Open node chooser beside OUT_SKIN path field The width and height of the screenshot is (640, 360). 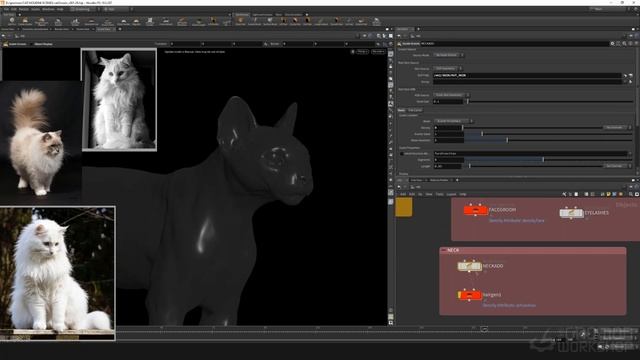click(631, 76)
